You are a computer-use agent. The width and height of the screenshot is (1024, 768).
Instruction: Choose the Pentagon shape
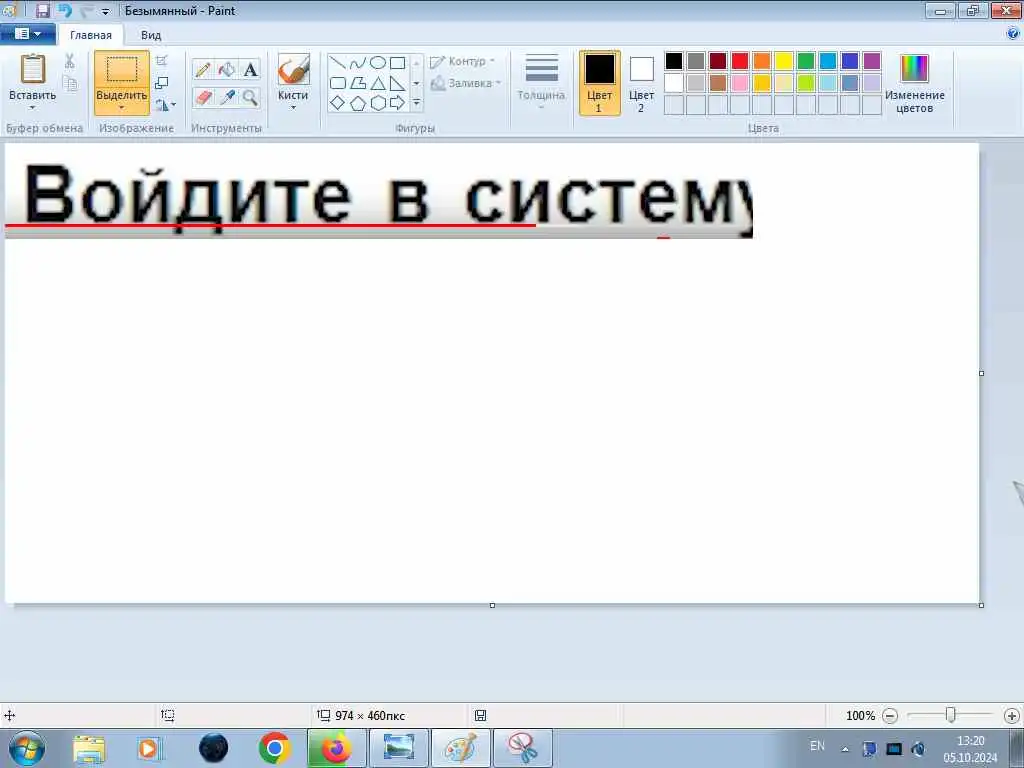pos(358,103)
